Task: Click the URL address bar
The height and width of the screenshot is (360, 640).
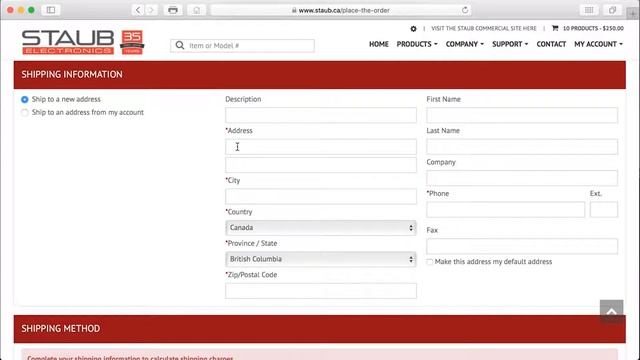Action: tap(341, 10)
